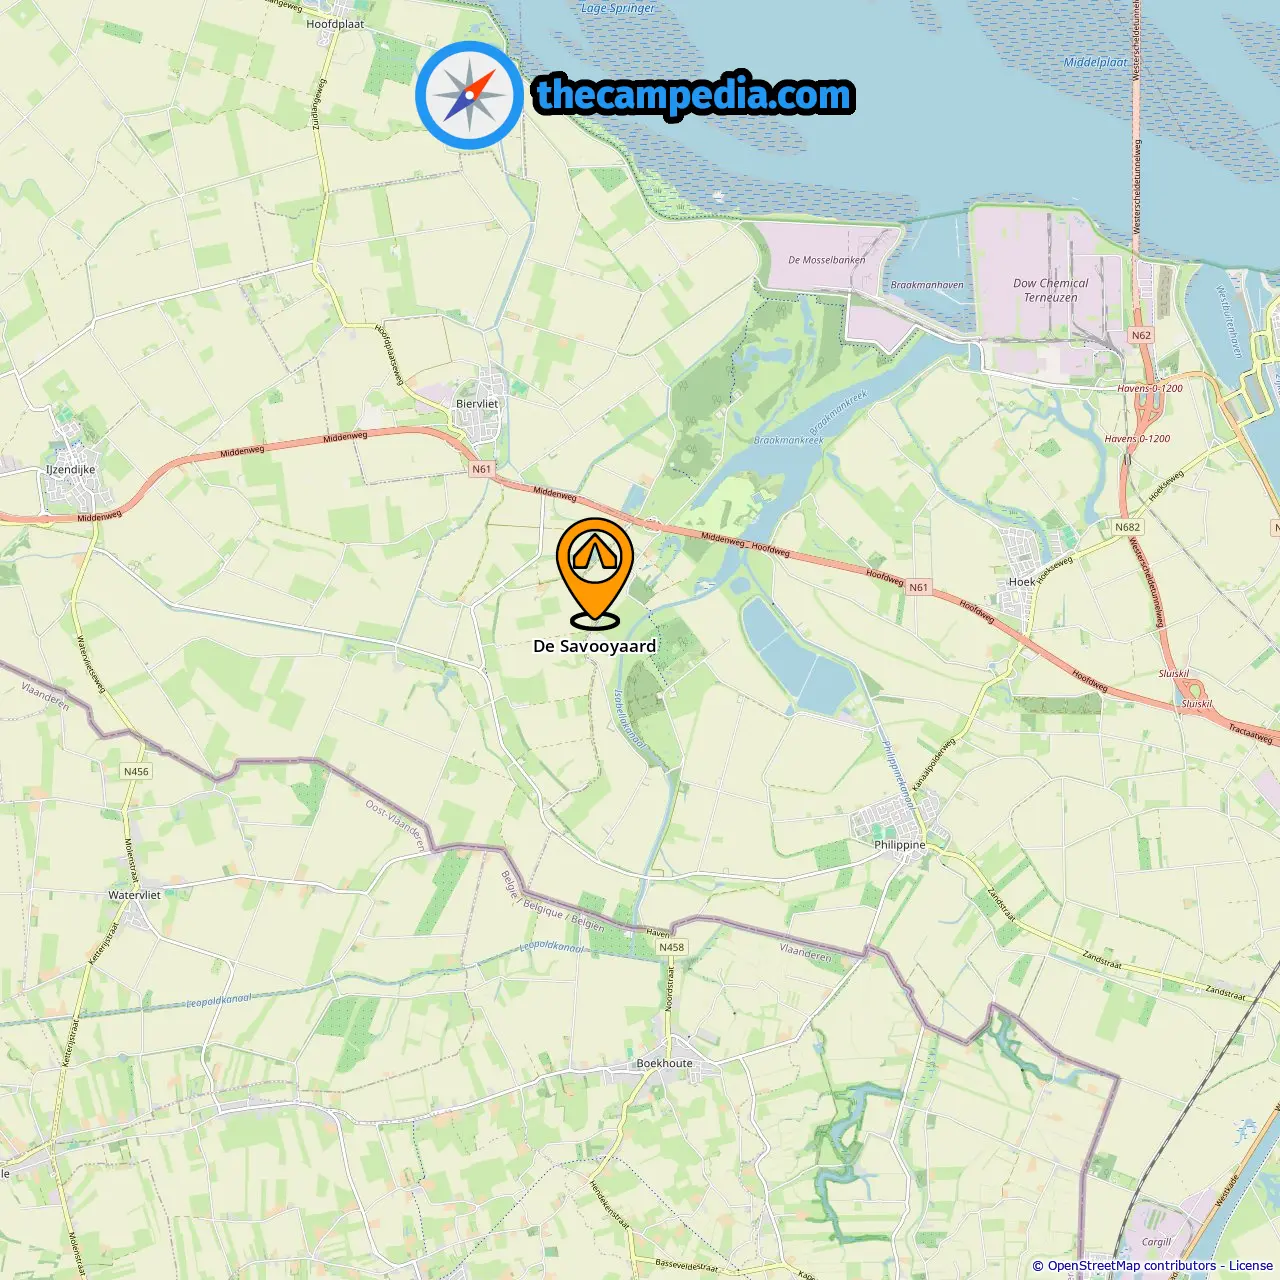
Task: Click the Biervliet town label
Action: 477,404
